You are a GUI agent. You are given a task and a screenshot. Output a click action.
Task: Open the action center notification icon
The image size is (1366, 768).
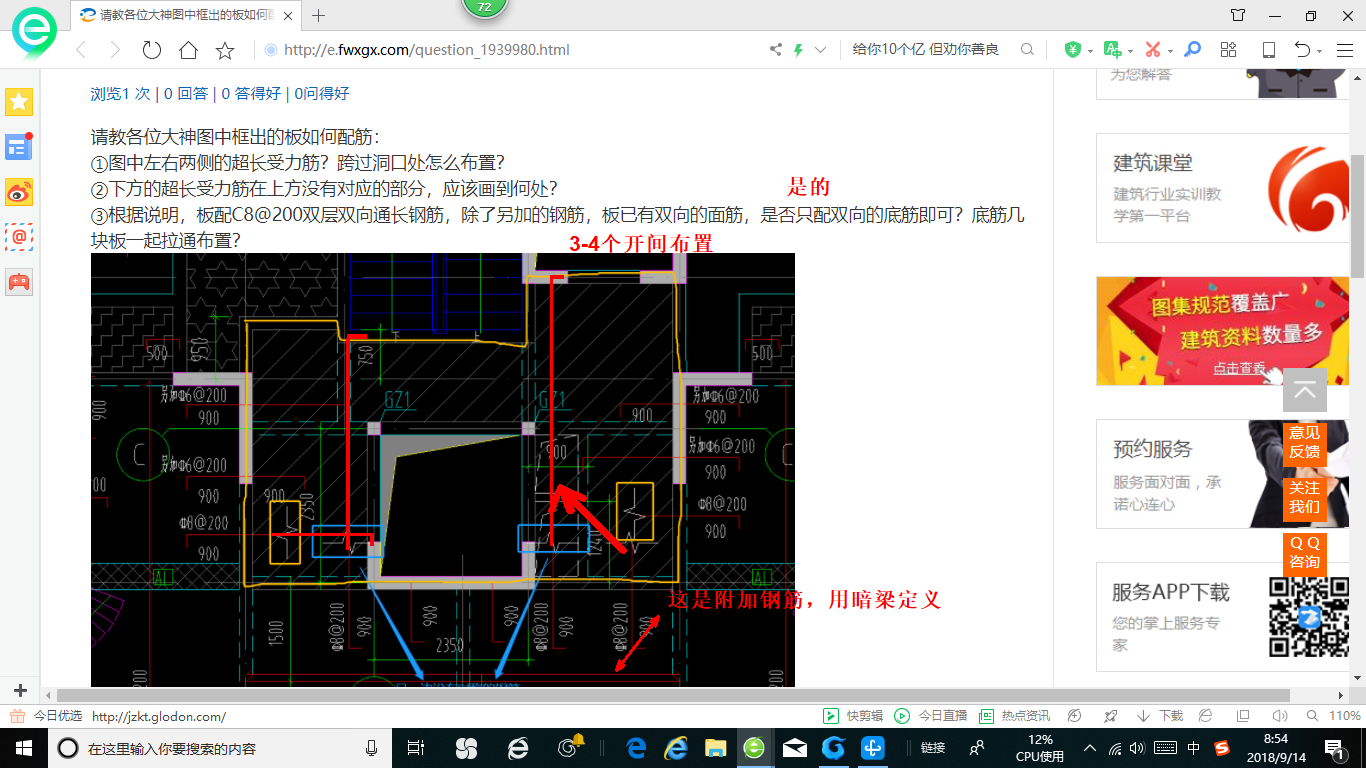point(1335,748)
